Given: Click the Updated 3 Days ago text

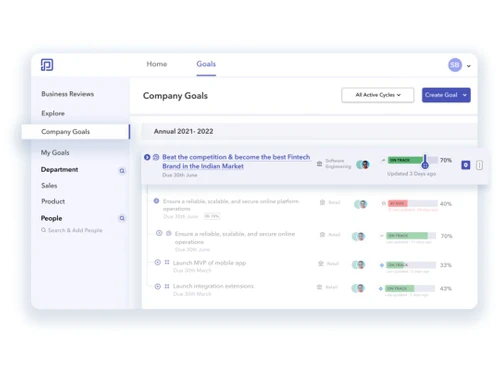Looking at the screenshot, I should [x=411, y=174].
